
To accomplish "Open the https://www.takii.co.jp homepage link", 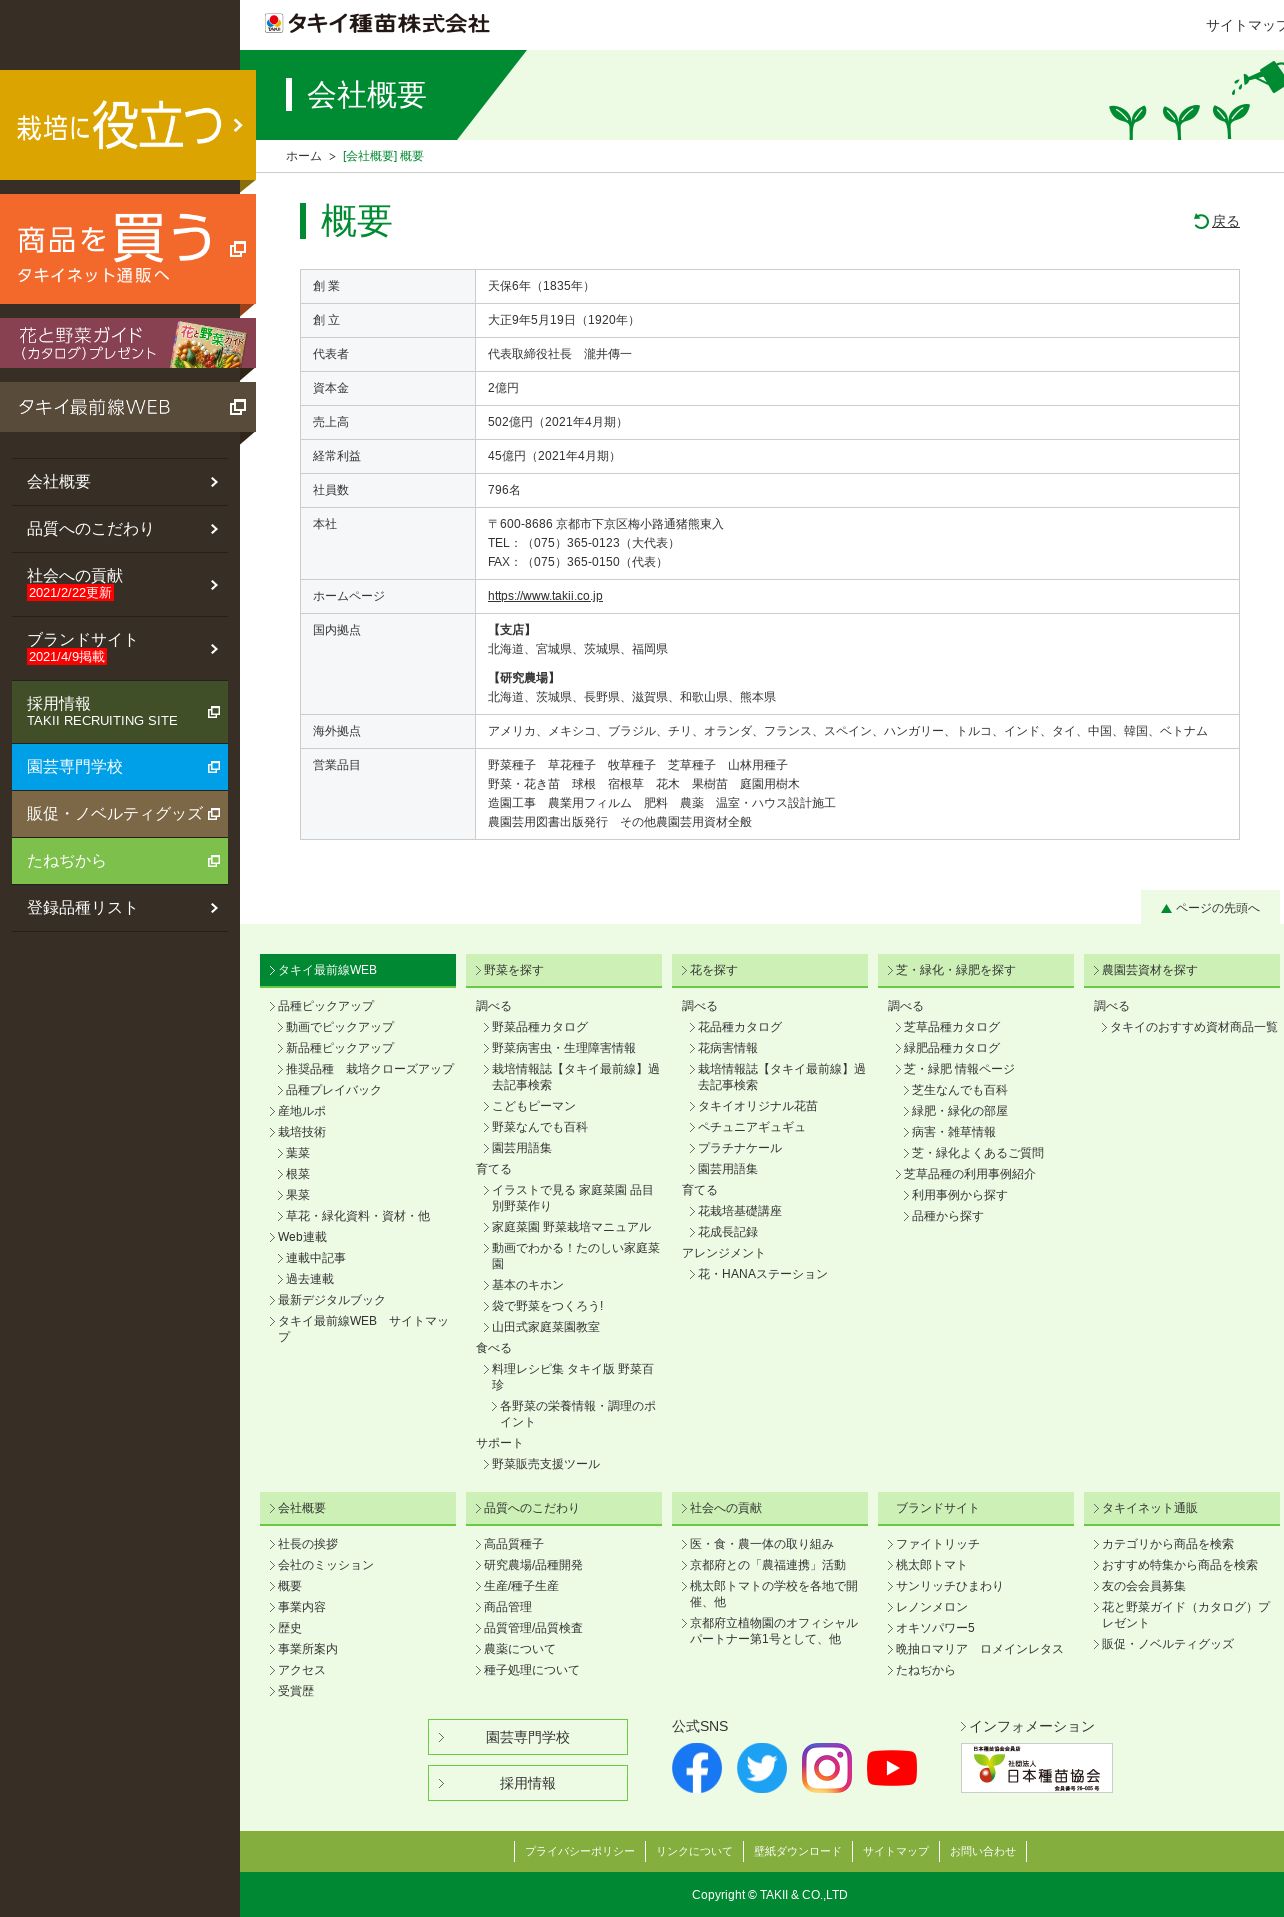I will [545, 596].
